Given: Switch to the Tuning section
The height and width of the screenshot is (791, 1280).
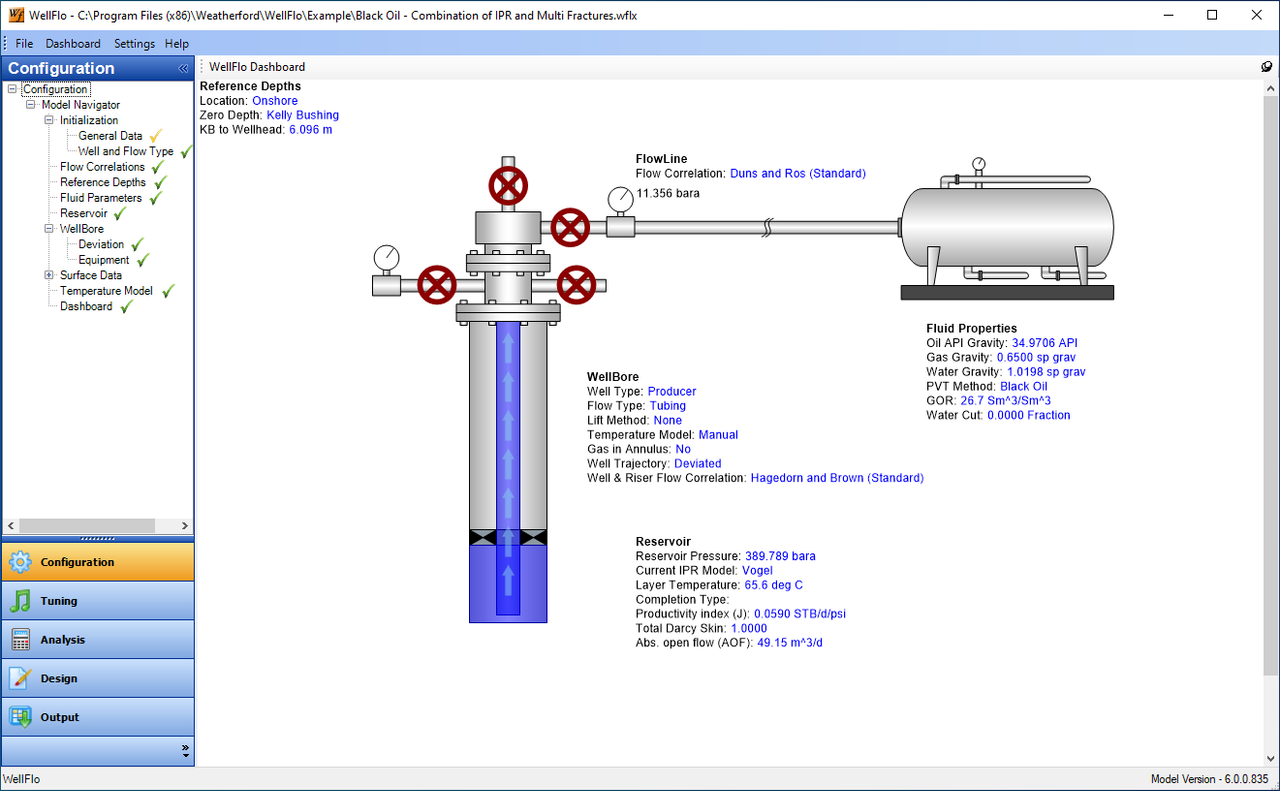Looking at the screenshot, I should [98, 601].
